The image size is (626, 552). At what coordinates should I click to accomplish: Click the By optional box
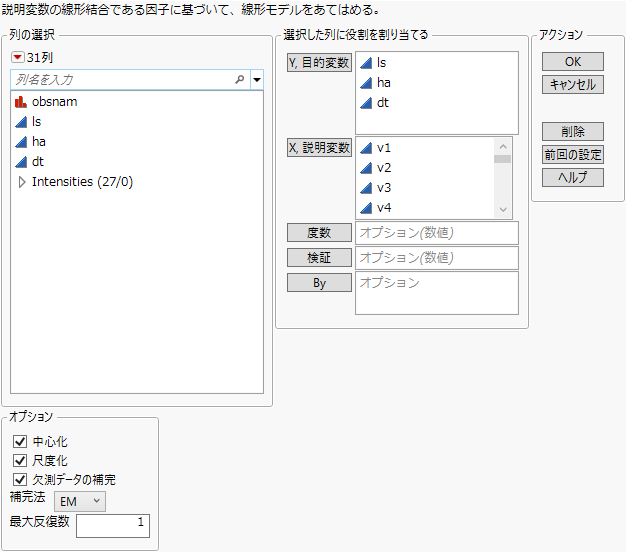pyautogui.click(x=437, y=293)
